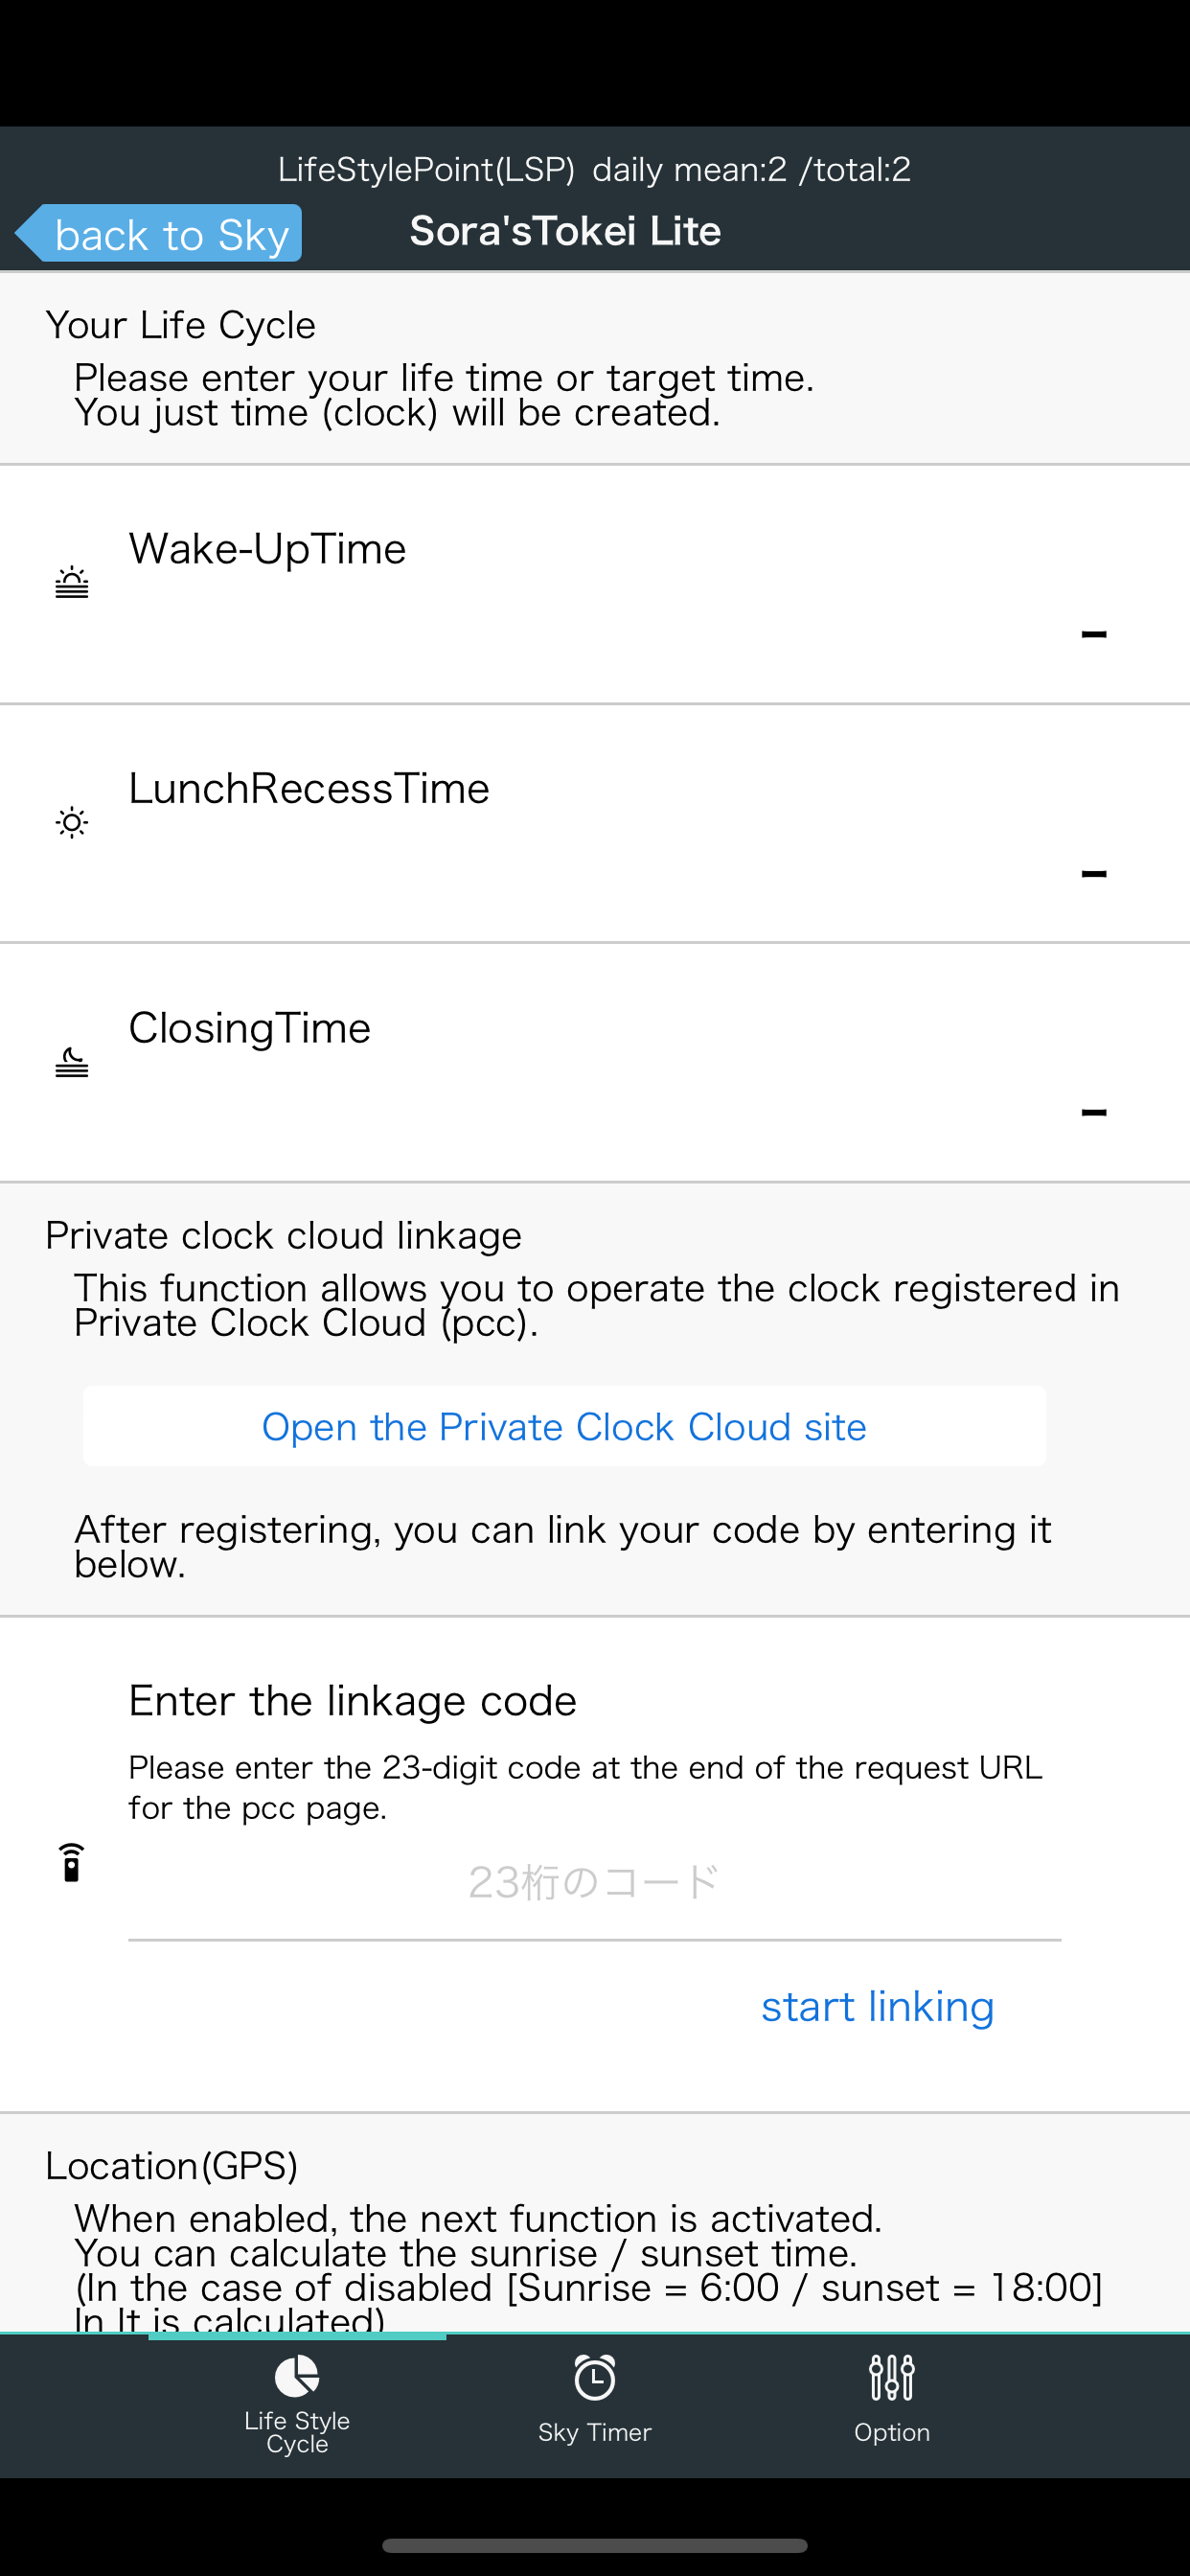This screenshot has width=1190, height=2576.
Task: Tap the sun icon beside LunchRecessTime
Action: point(72,822)
